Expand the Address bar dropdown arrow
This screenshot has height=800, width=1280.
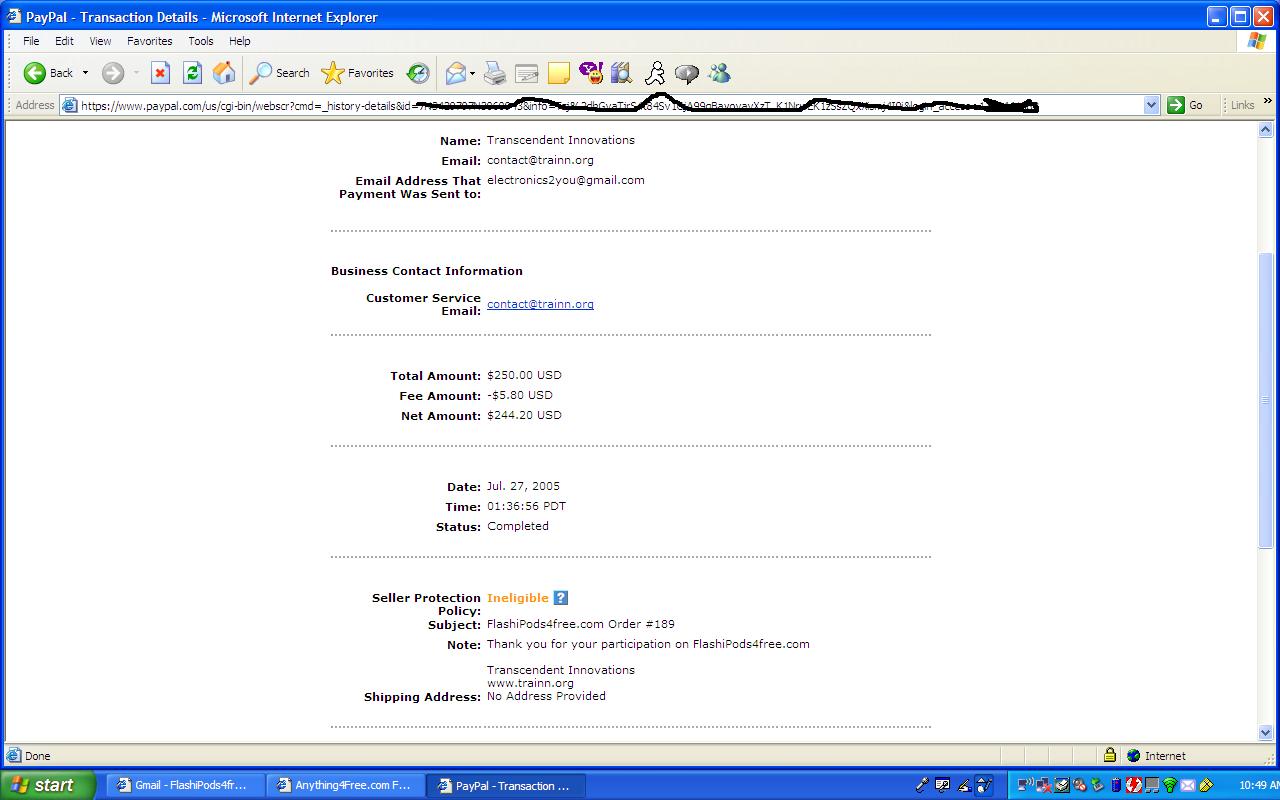tap(1151, 105)
